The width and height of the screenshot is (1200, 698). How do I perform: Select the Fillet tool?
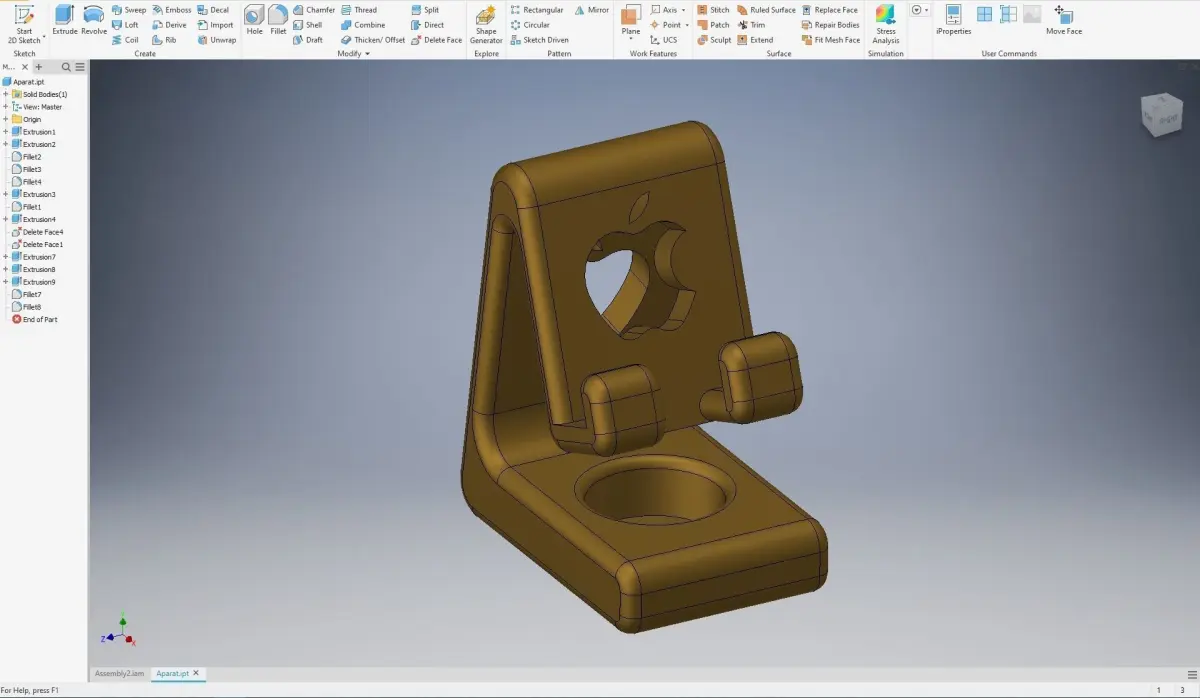click(x=278, y=21)
